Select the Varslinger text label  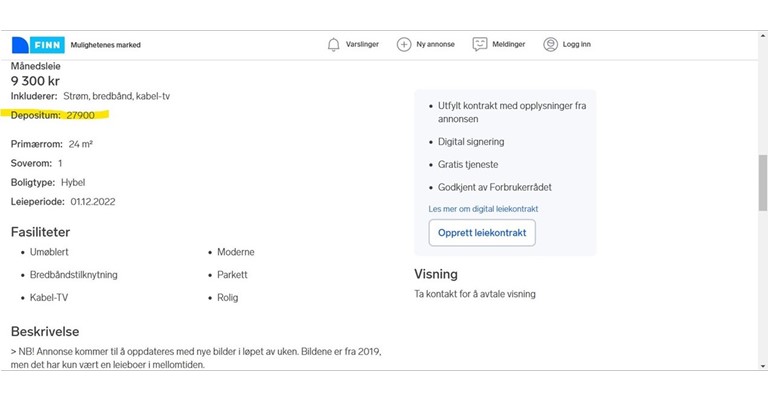coord(361,45)
